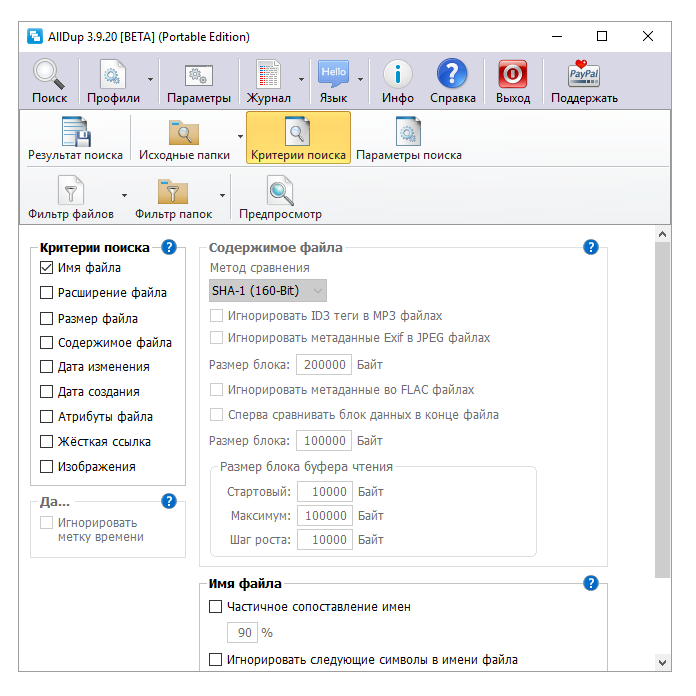
Task: Expand the Профили dropdown arrow
Action: [x=150, y=80]
